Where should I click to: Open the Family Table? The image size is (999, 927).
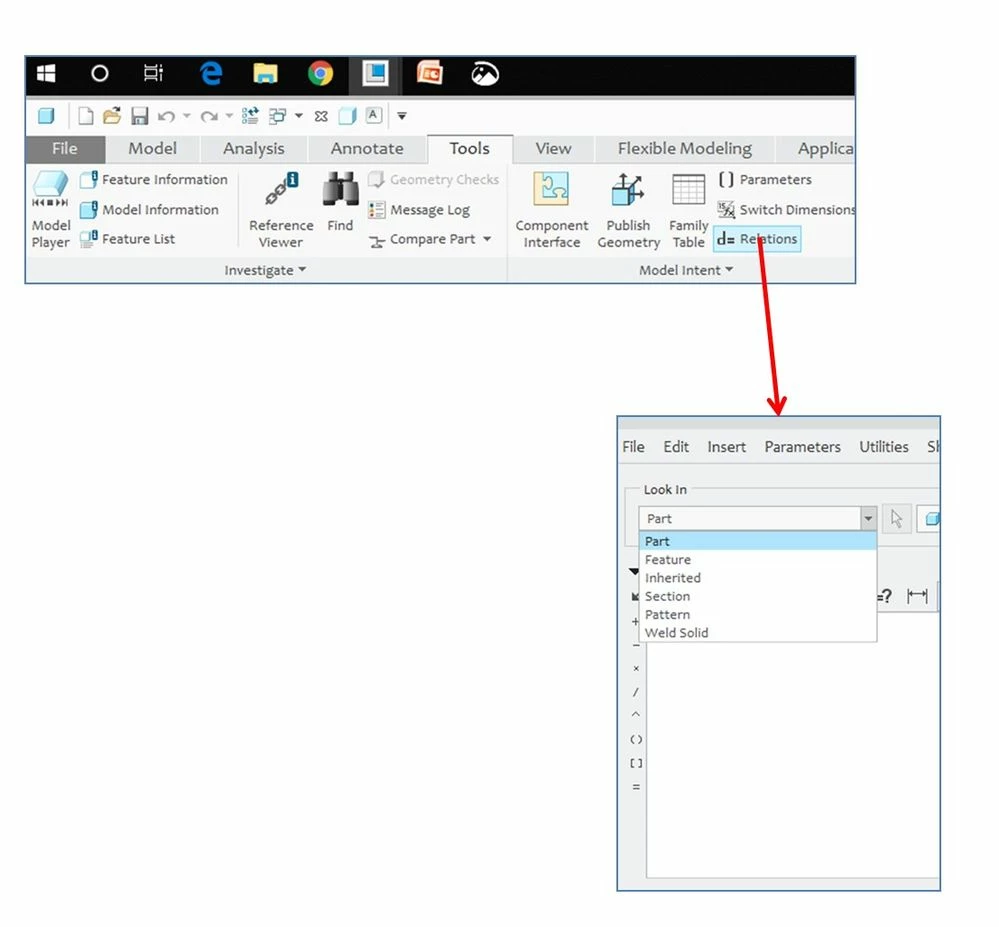pyautogui.click(x=688, y=210)
